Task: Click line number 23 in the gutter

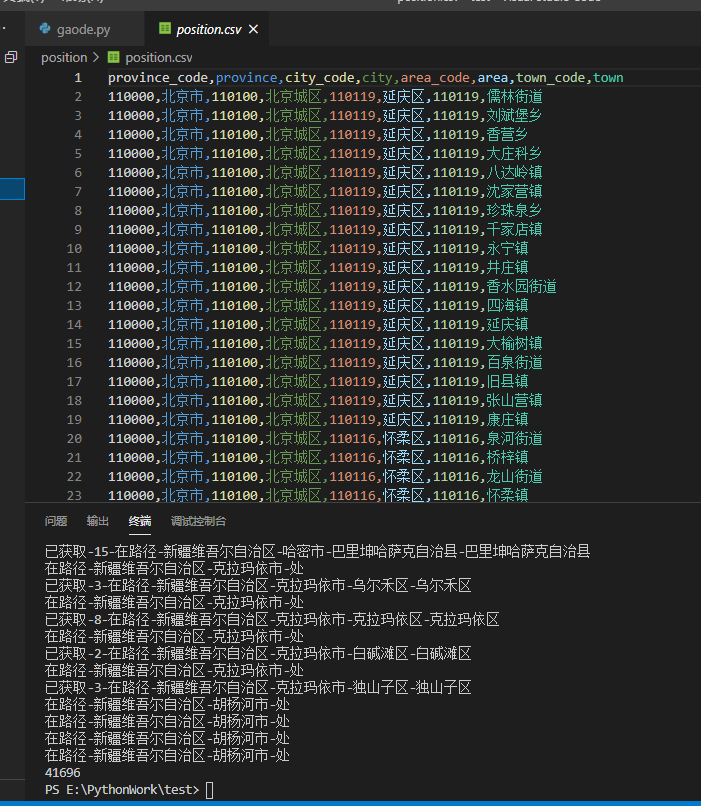Action: click(x=74, y=496)
